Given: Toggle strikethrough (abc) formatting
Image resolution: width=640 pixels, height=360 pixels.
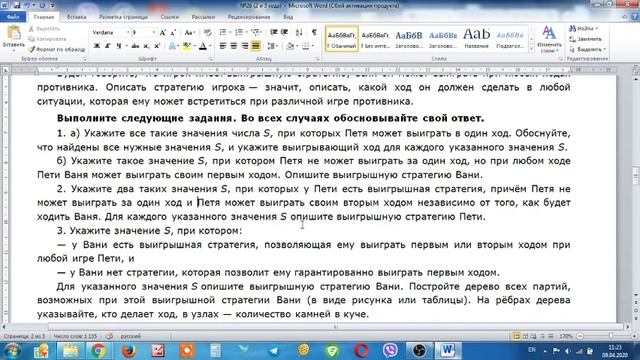Looking at the screenshot, I should [135, 46].
